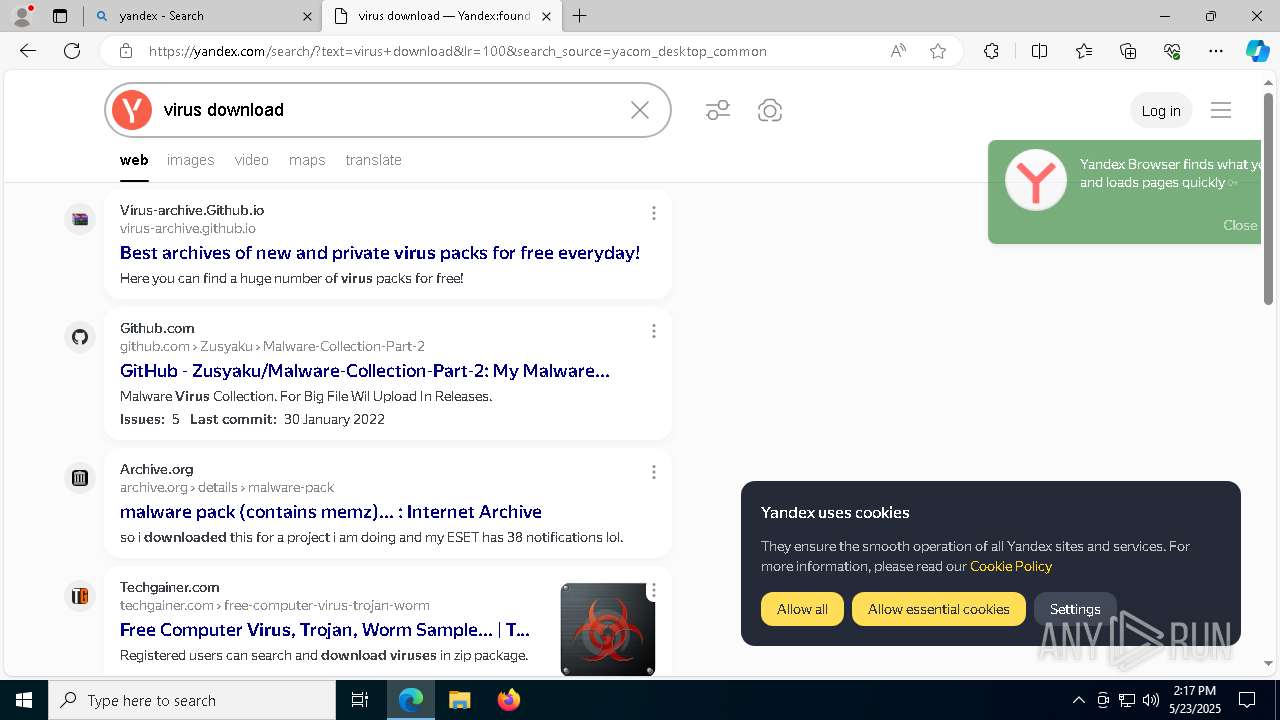Image resolution: width=1280 pixels, height=720 pixels.
Task: Open options for Archive.org result
Action: 654,472
